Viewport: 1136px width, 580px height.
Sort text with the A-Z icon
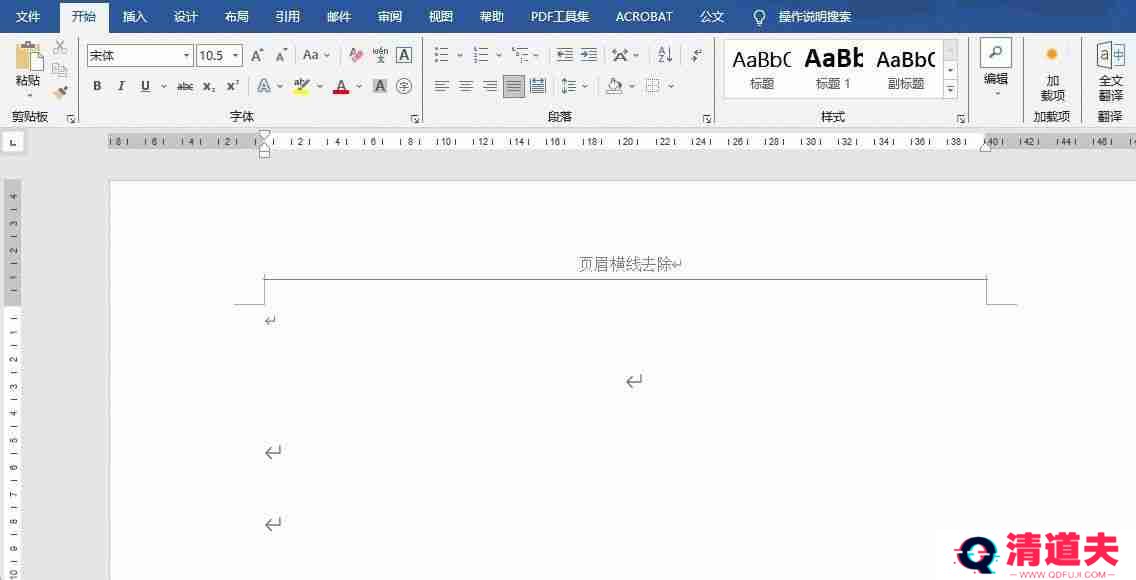(x=665, y=54)
